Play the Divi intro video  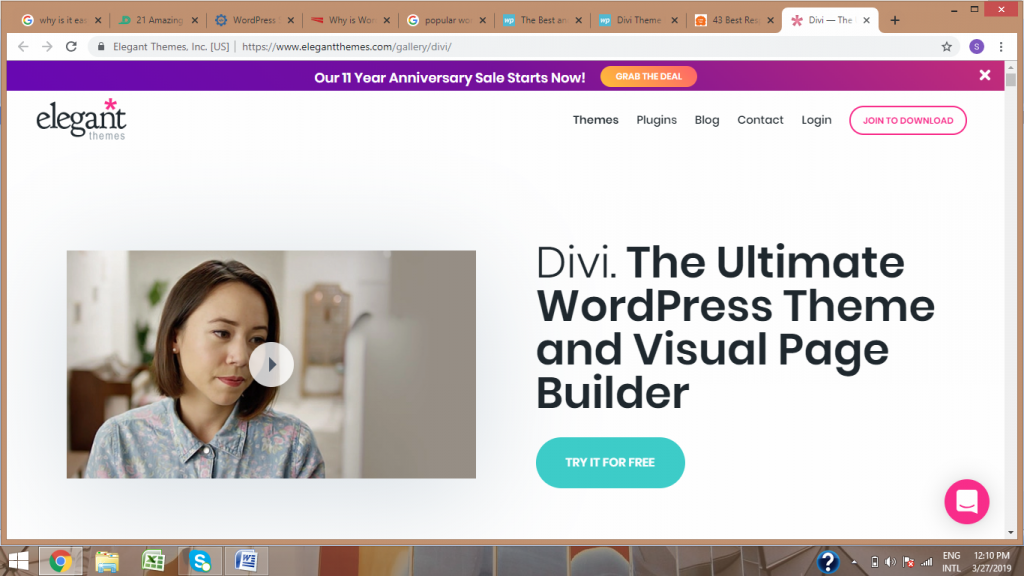(271, 364)
